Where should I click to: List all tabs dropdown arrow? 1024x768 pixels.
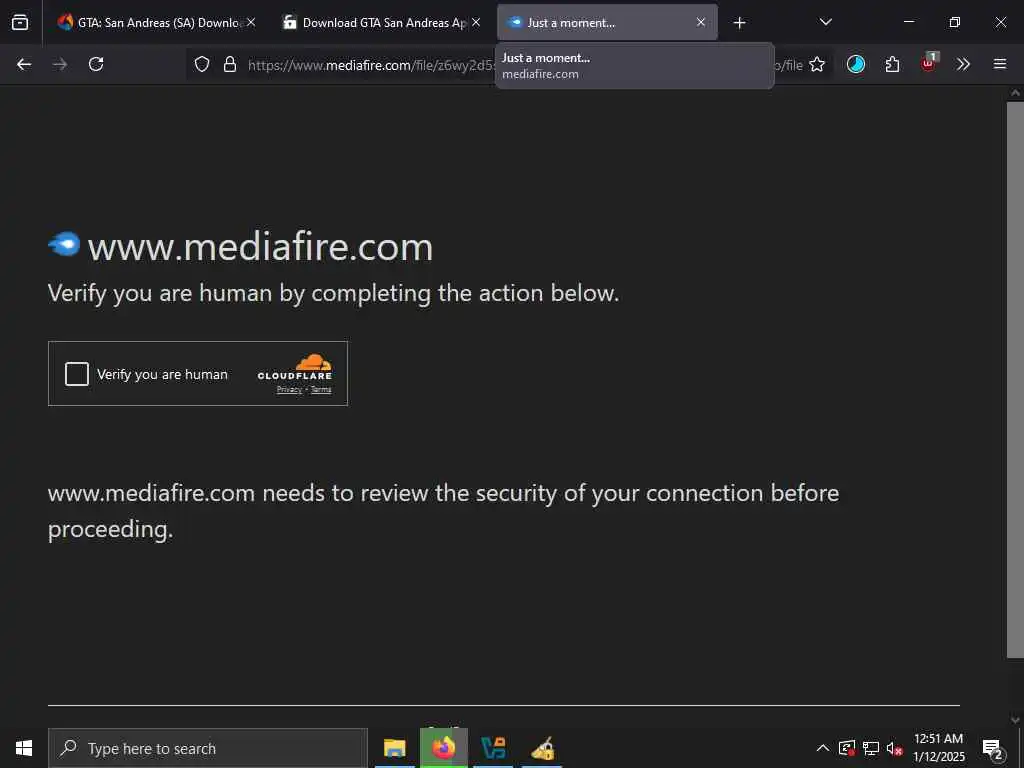(x=825, y=22)
